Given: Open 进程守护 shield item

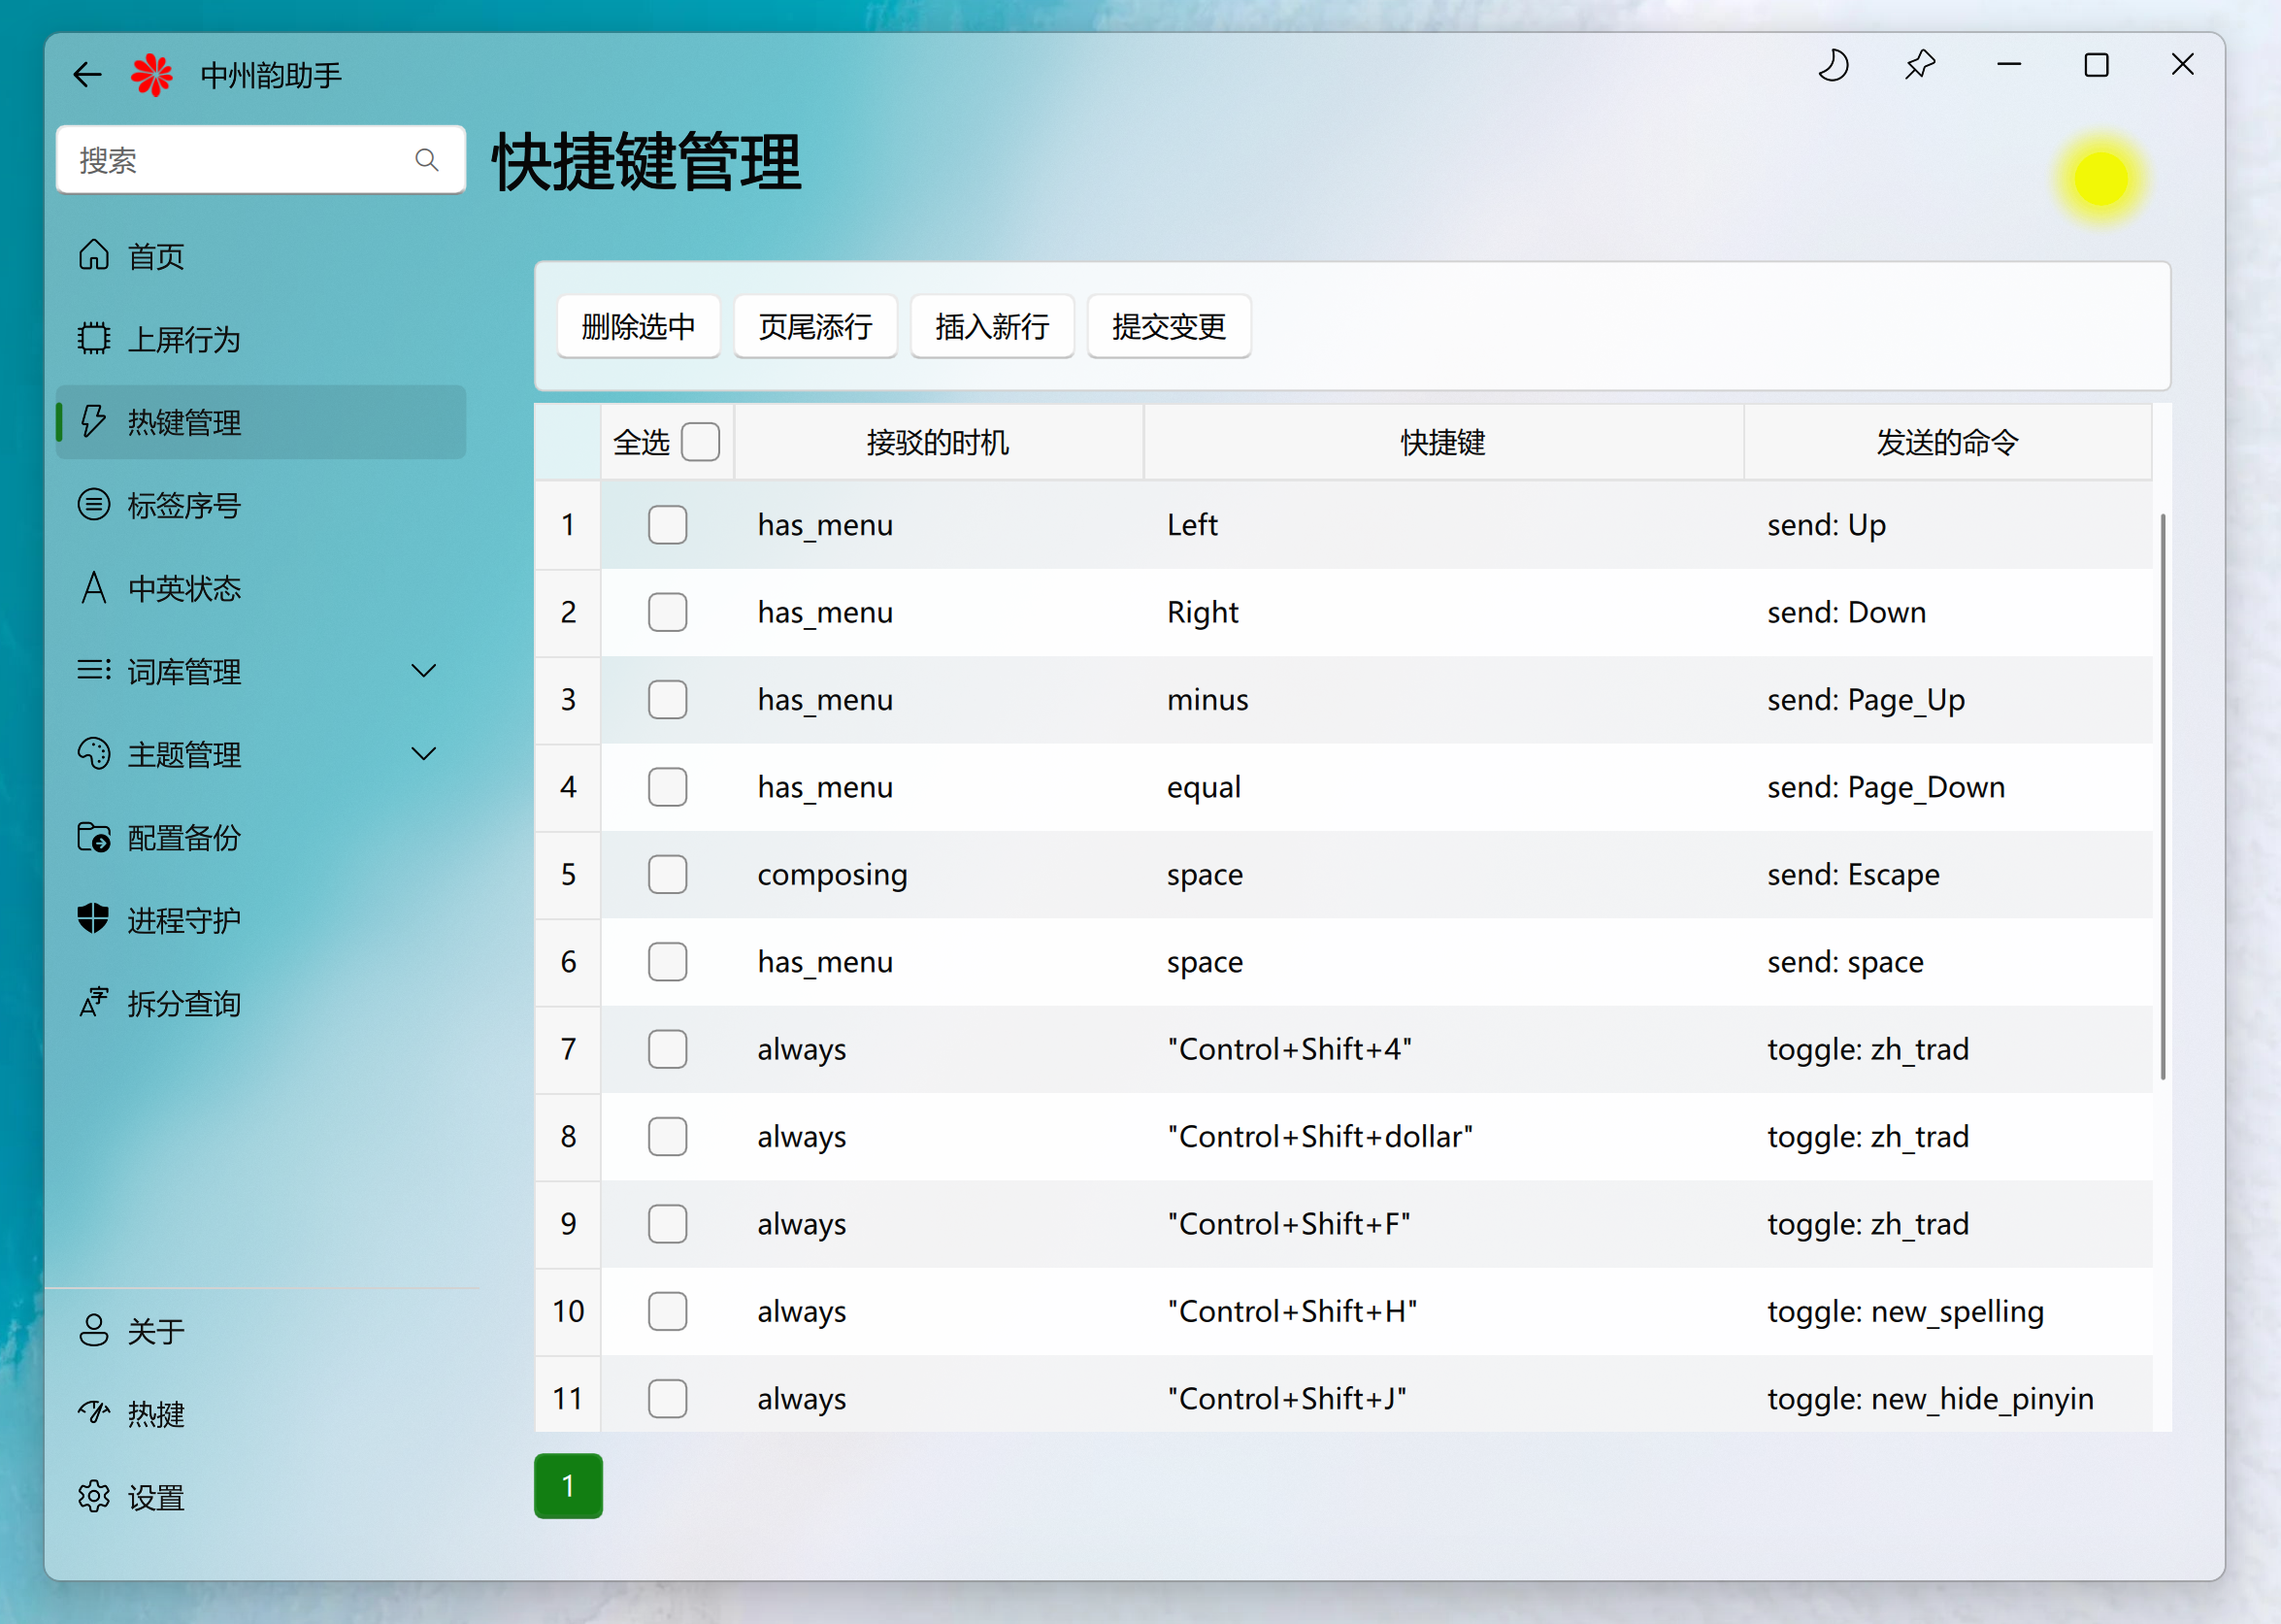Looking at the screenshot, I should click(x=184, y=920).
